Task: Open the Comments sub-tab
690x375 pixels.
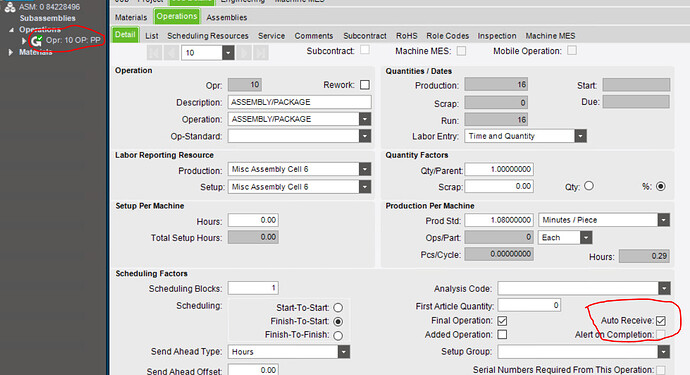Action: click(314, 36)
